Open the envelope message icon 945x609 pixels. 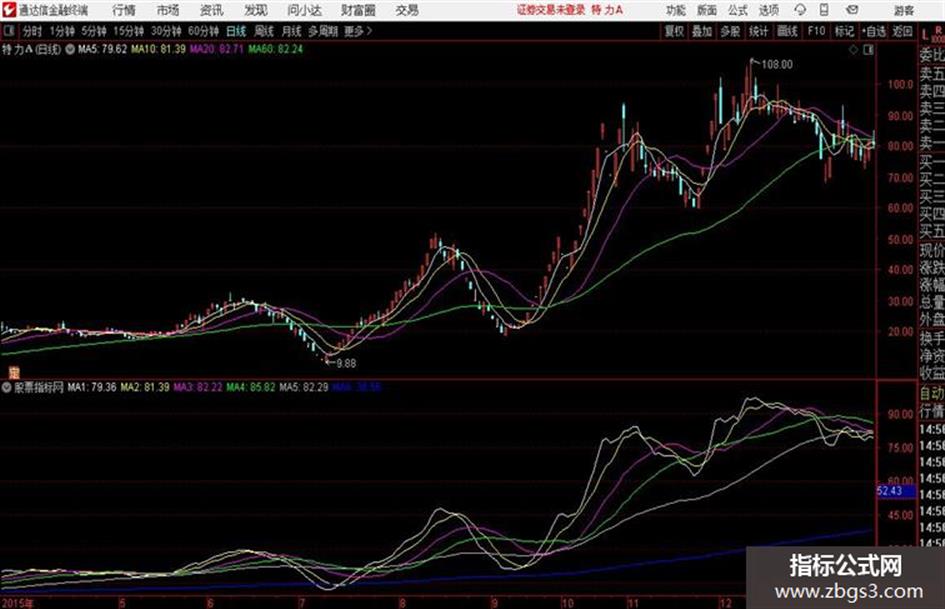852,10
